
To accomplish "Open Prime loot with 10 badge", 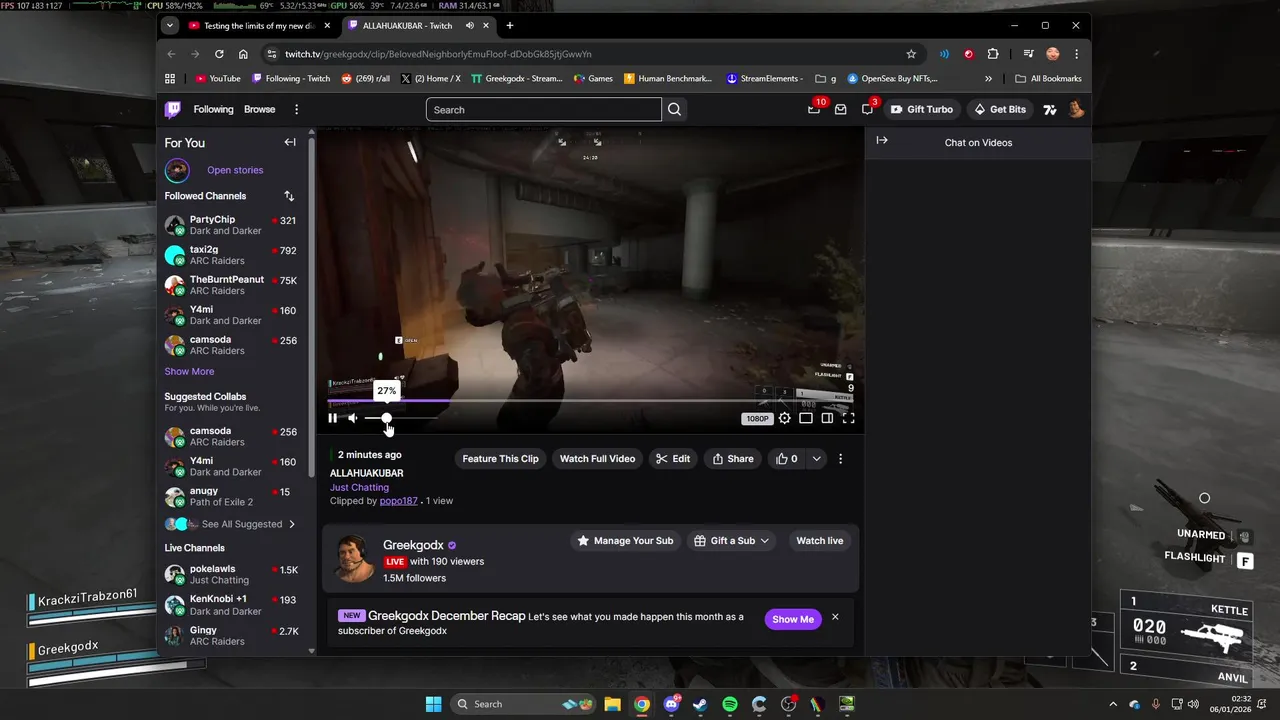I will pos(815,109).
